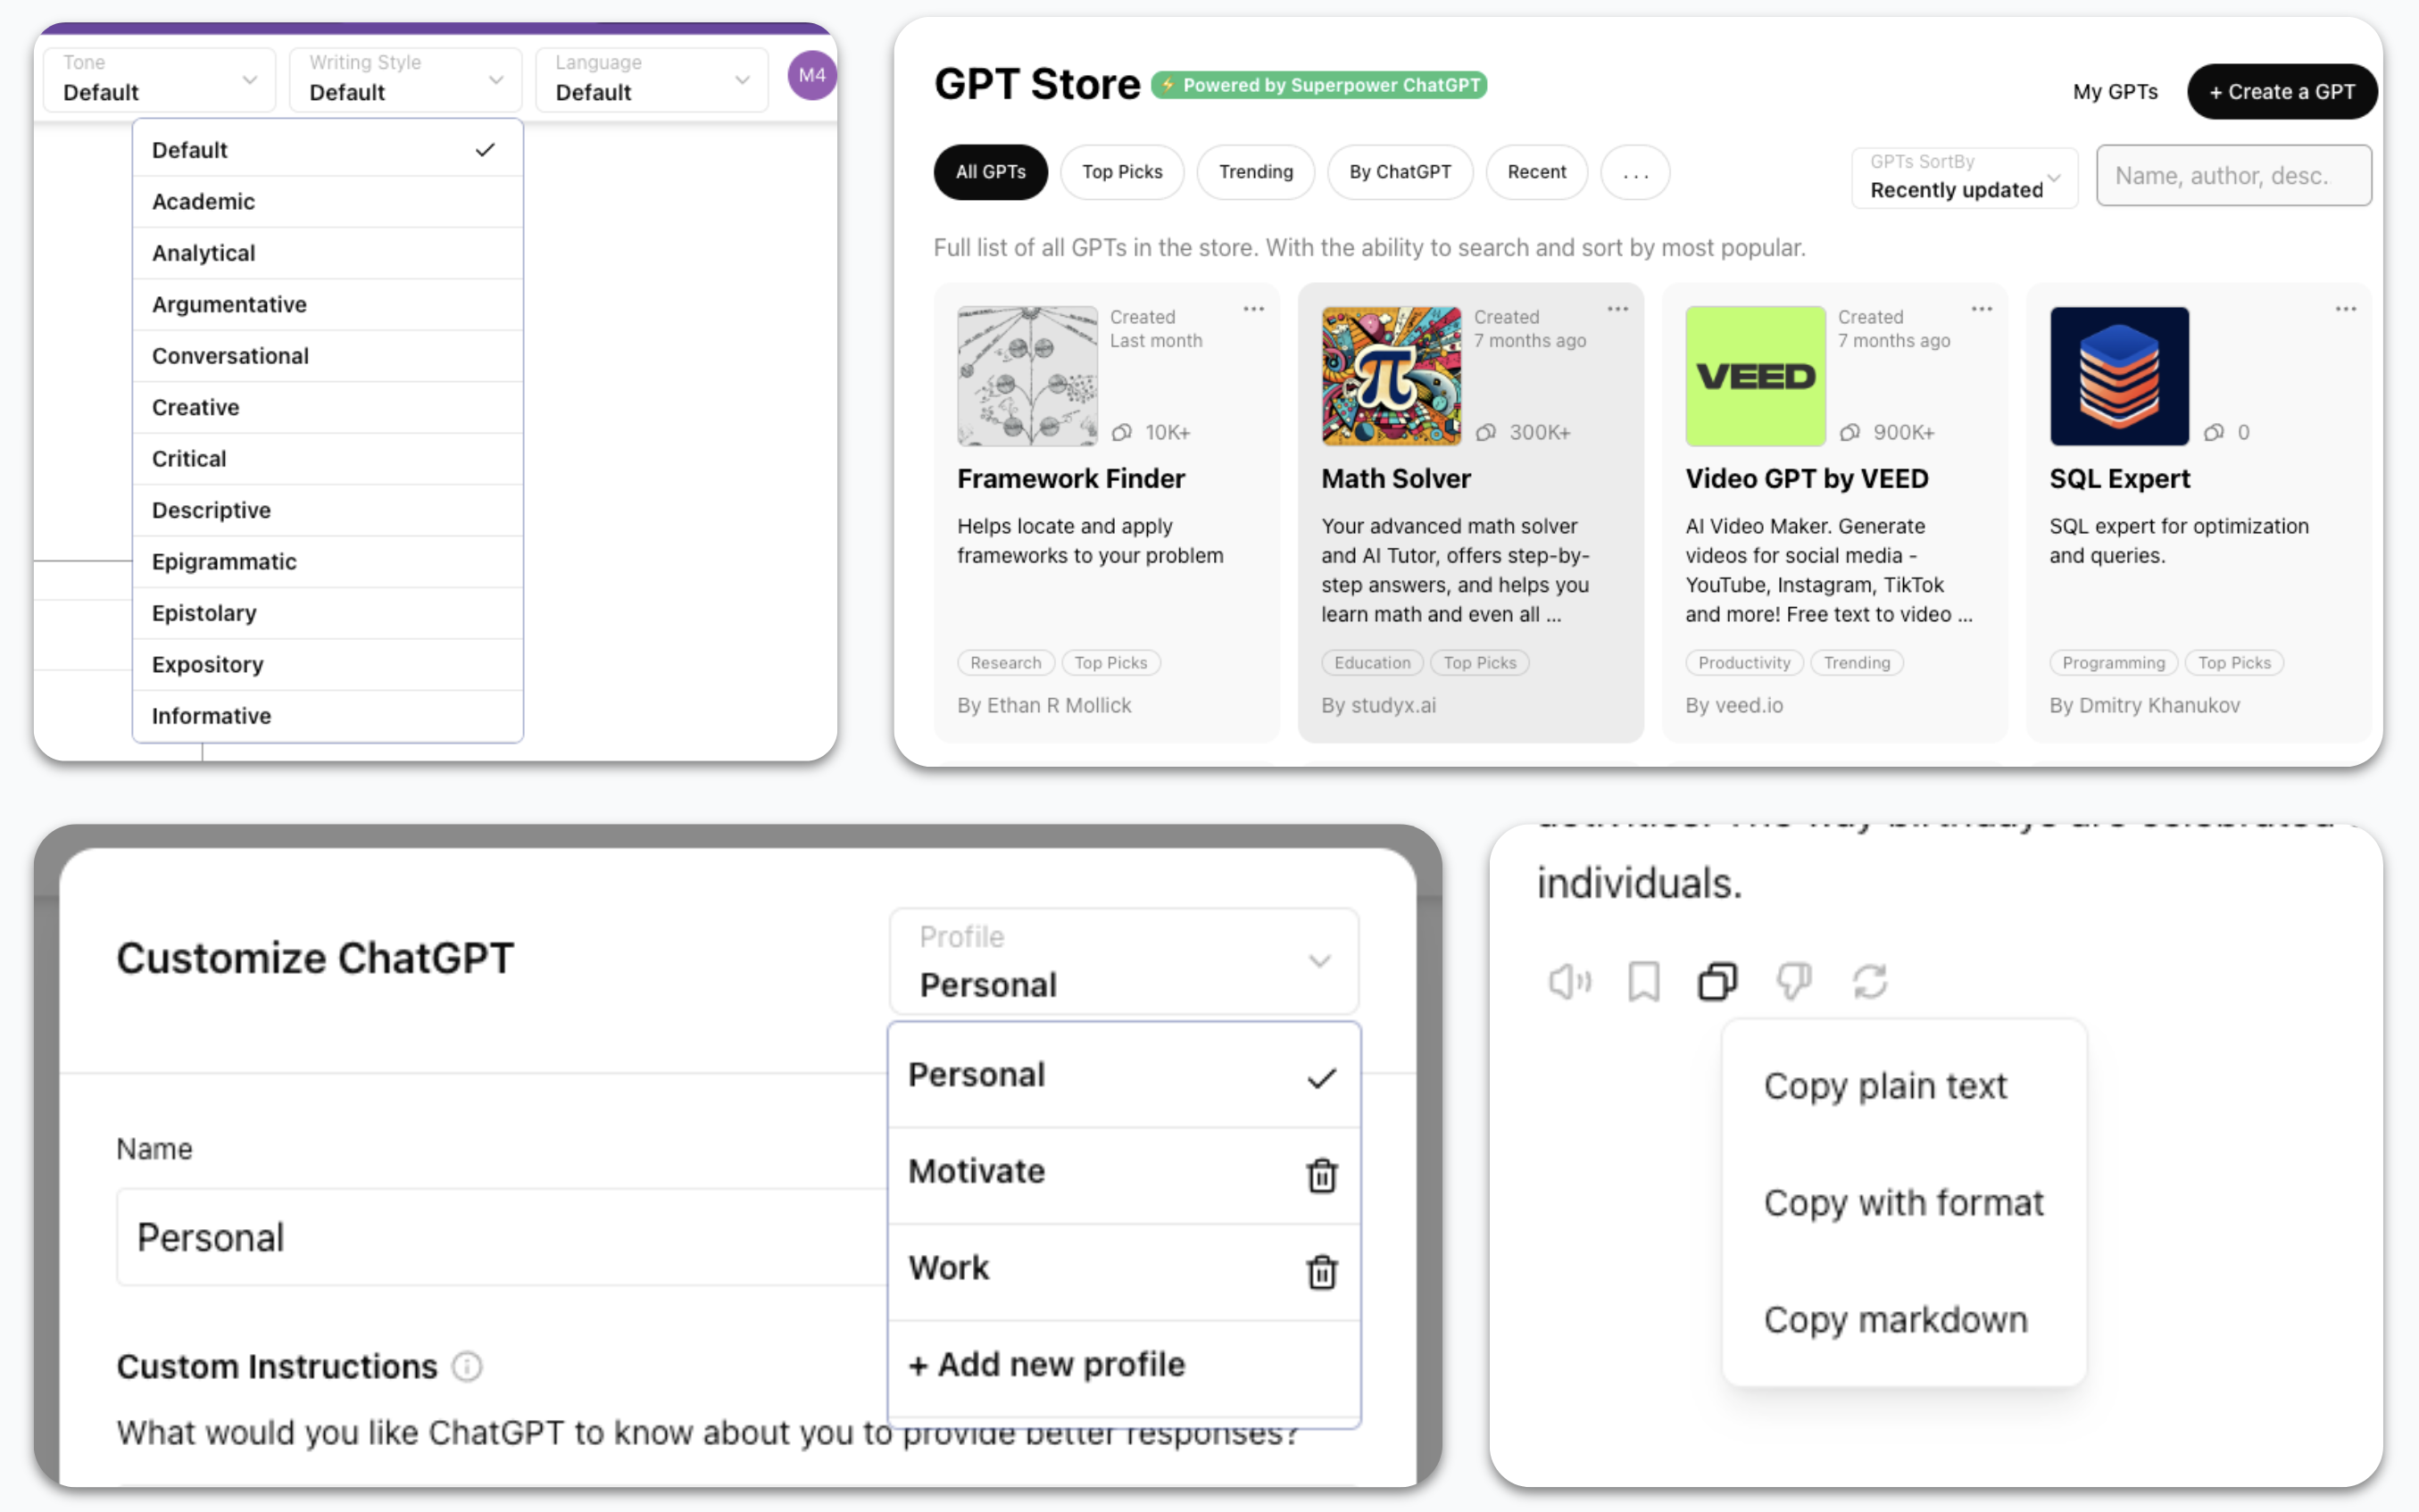Switch to the Trending tab

coord(1255,172)
